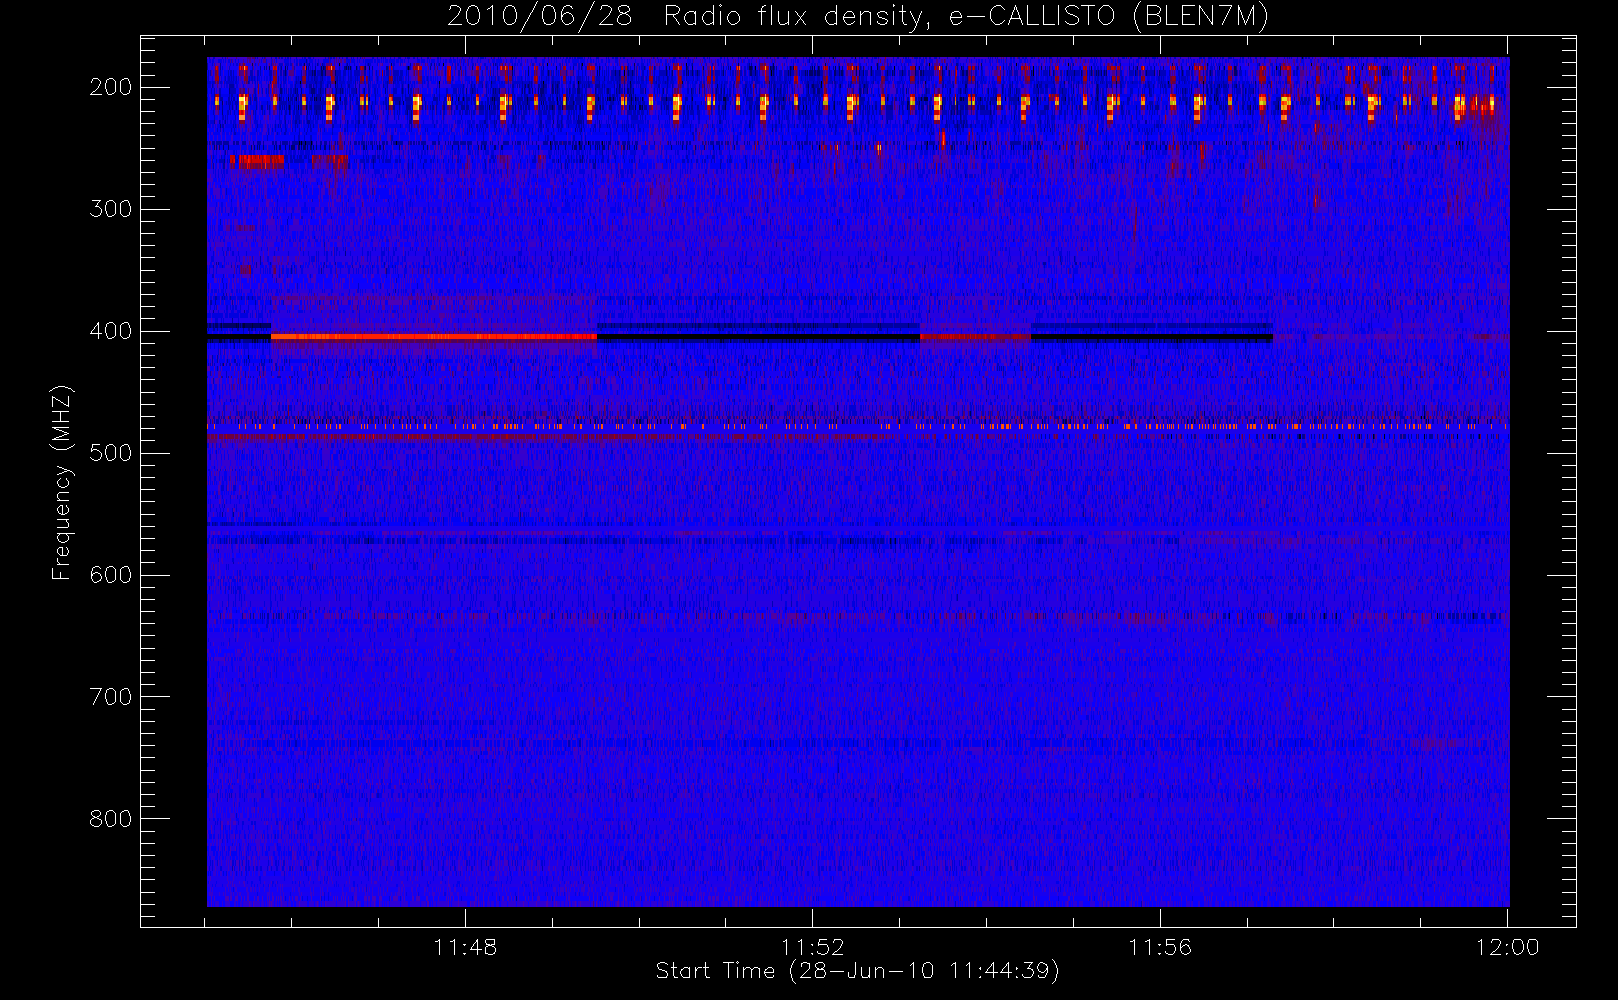Screen dimensions: 1618x1000
Task: Select the 800 frequency tick label
Action: (x=111, y=819)
